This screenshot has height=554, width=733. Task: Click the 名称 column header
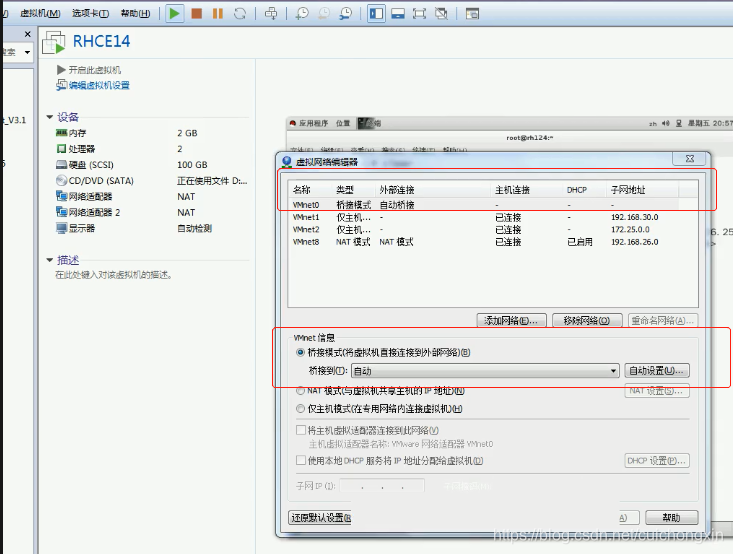click(x=310, y=190)
